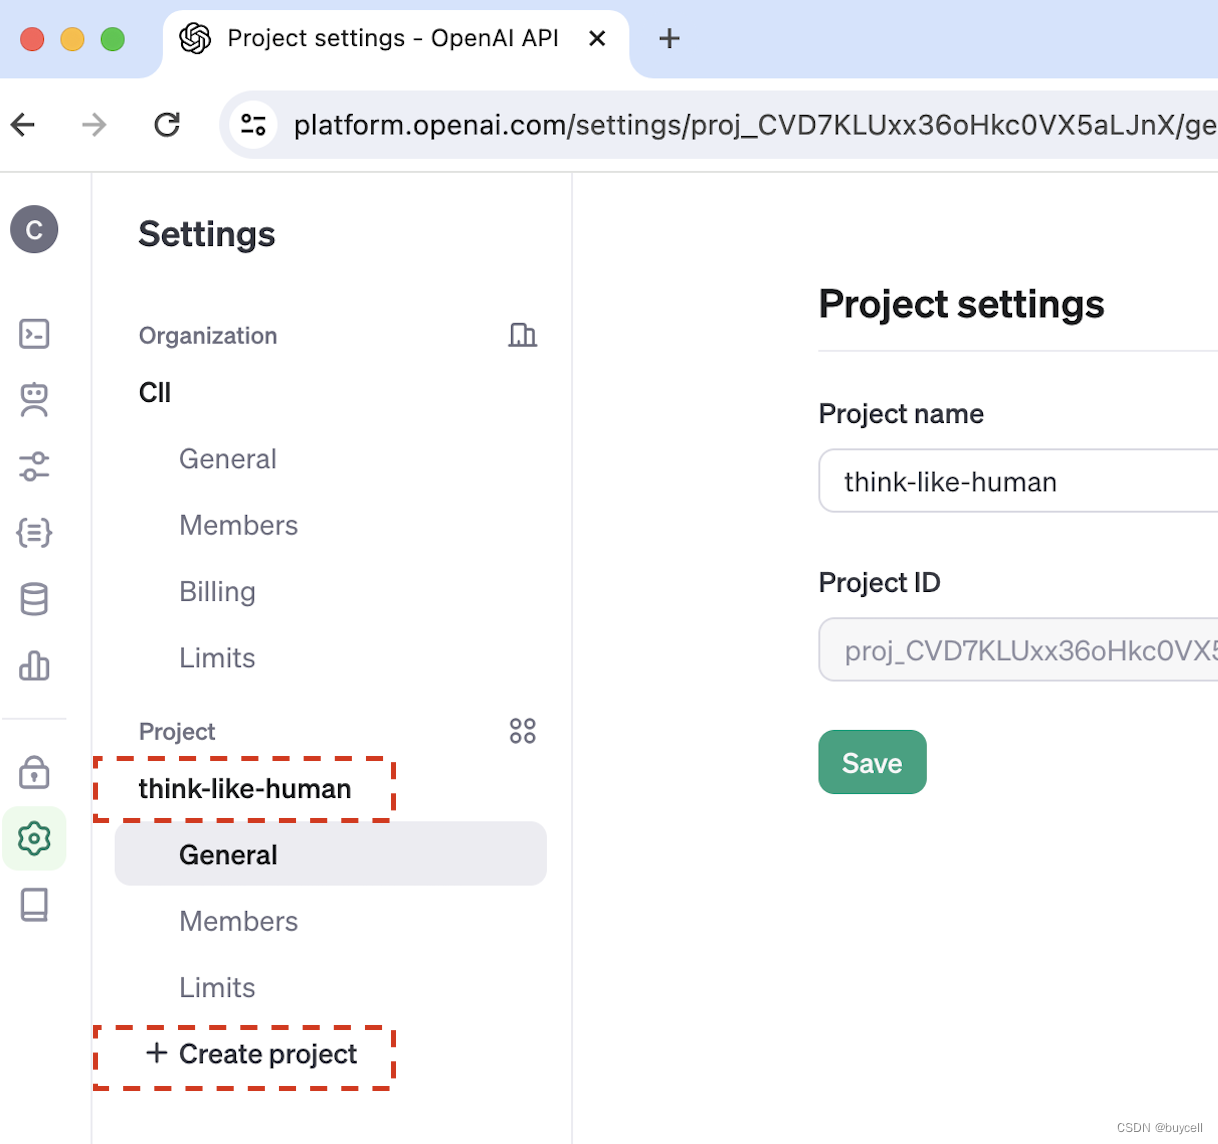This screenshot has width=1218, height=1144.
Task: Click the user avatar circle labeled C
Action: pos(34,229)
